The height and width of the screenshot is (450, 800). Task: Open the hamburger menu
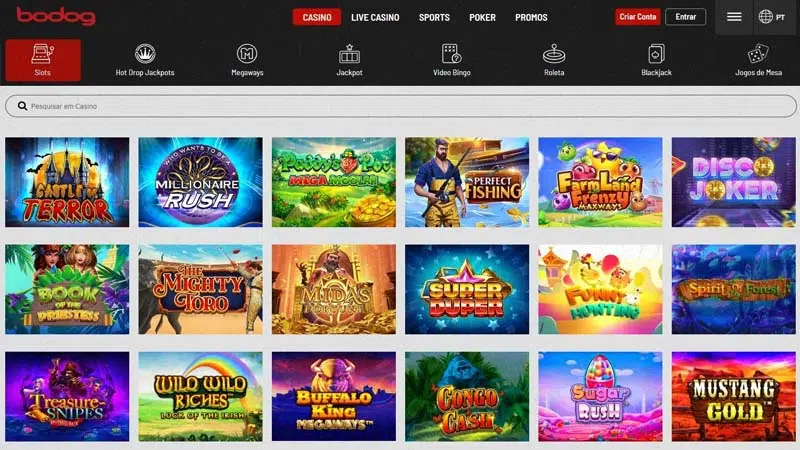click(734, 17)
